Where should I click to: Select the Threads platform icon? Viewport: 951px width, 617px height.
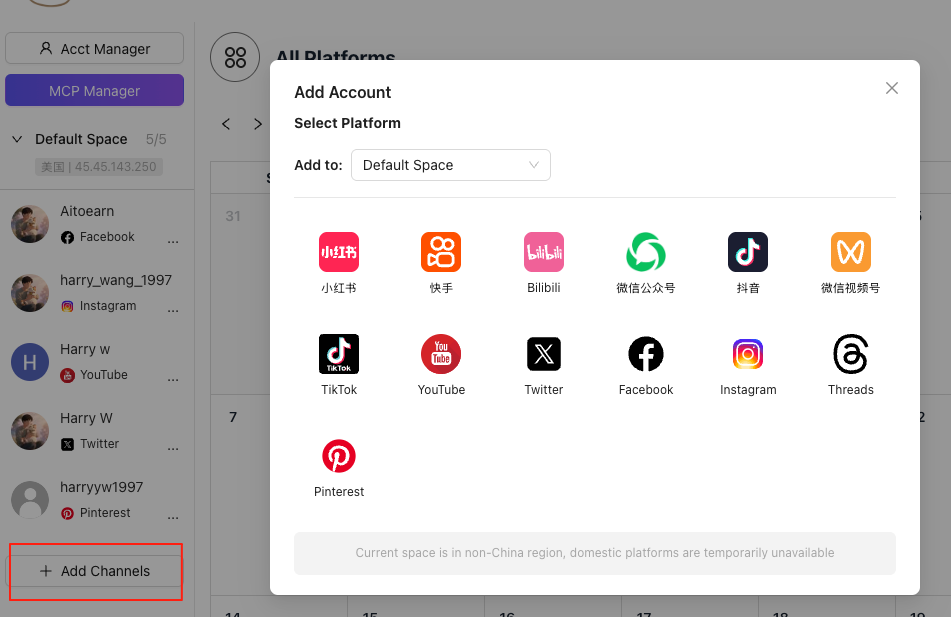[x=850, y=354]
